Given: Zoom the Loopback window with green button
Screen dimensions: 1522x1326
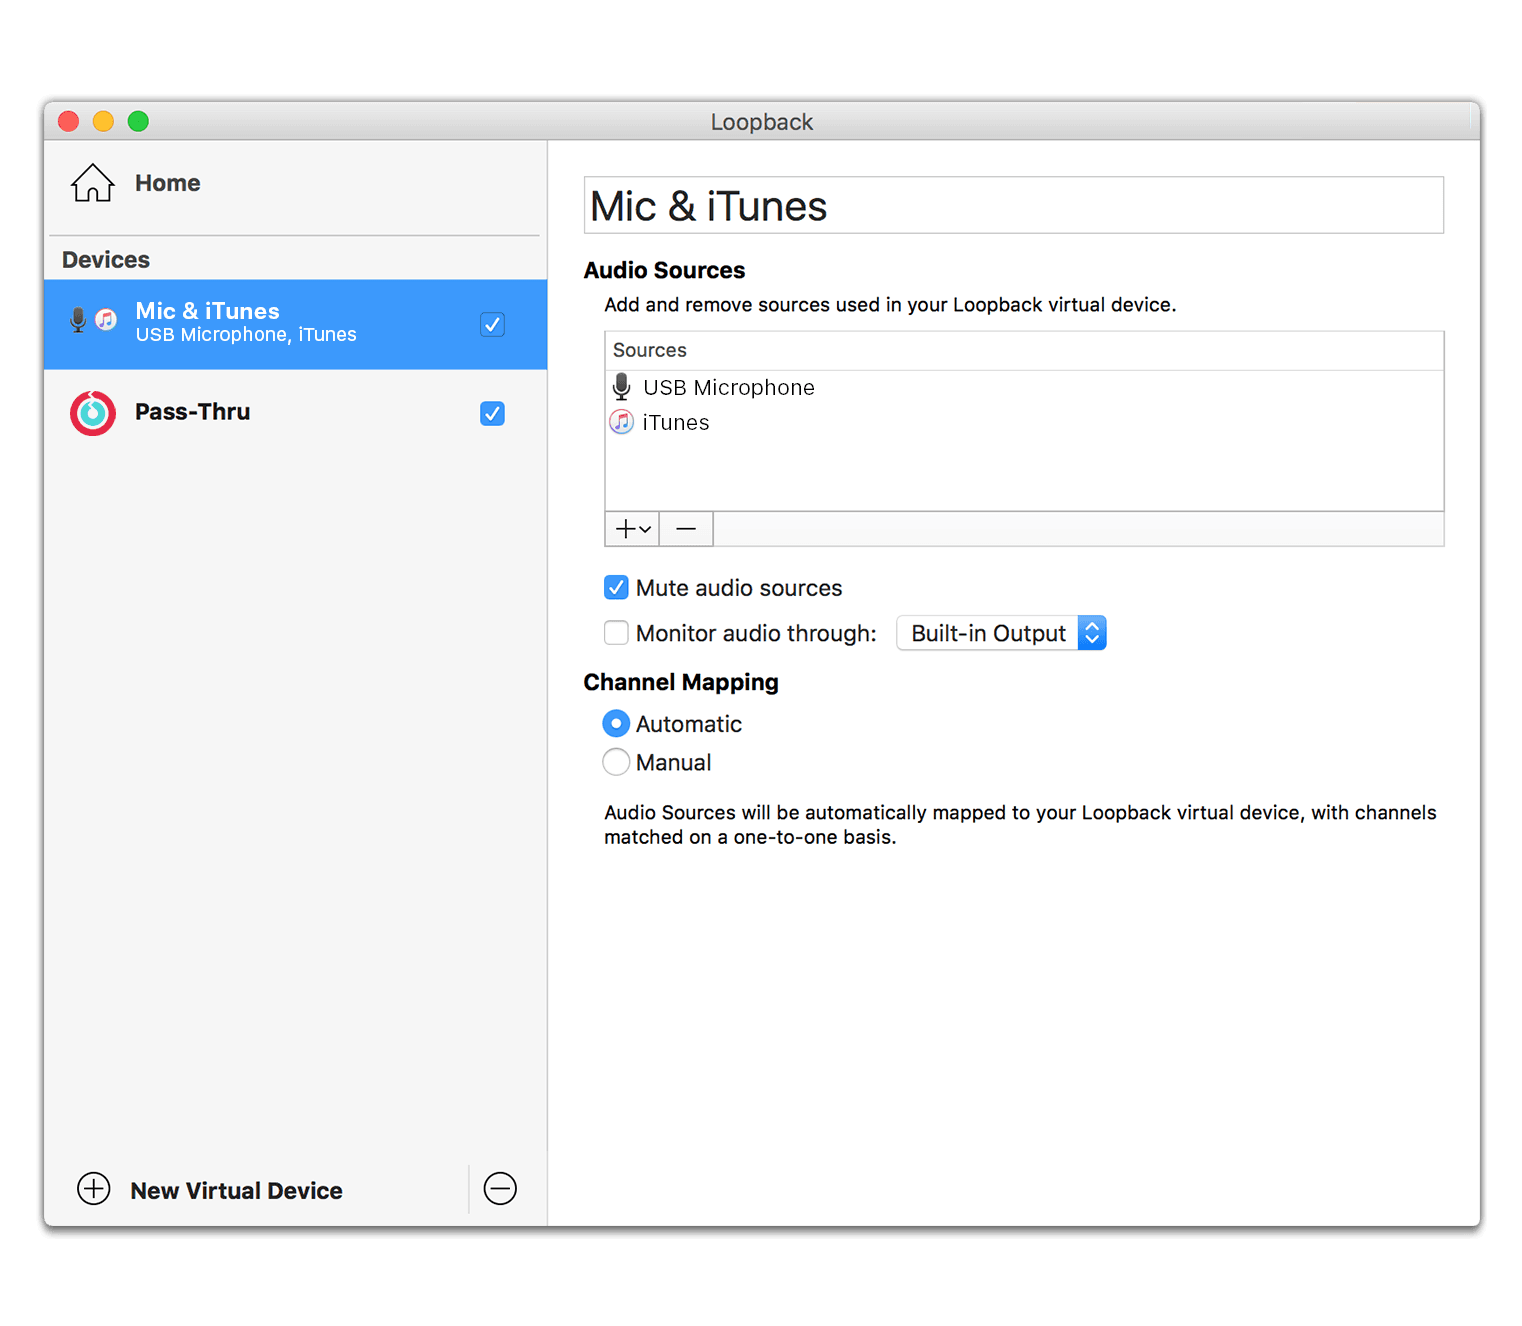Looking at the screenshot, I should click(x=138, y=121).
